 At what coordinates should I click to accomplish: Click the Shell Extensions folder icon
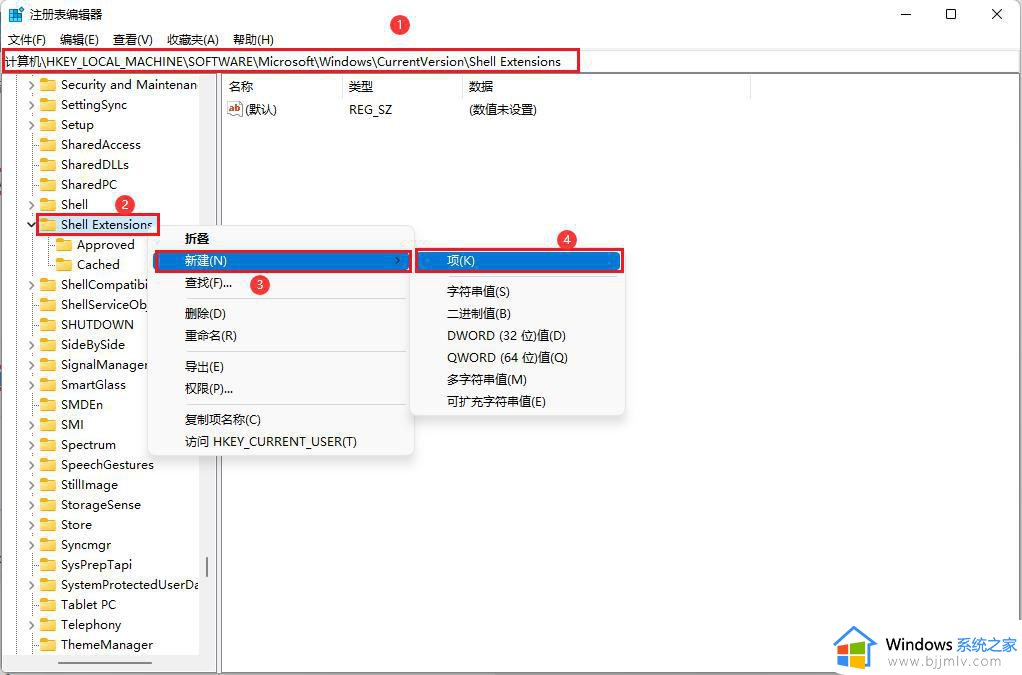(48, 225)
